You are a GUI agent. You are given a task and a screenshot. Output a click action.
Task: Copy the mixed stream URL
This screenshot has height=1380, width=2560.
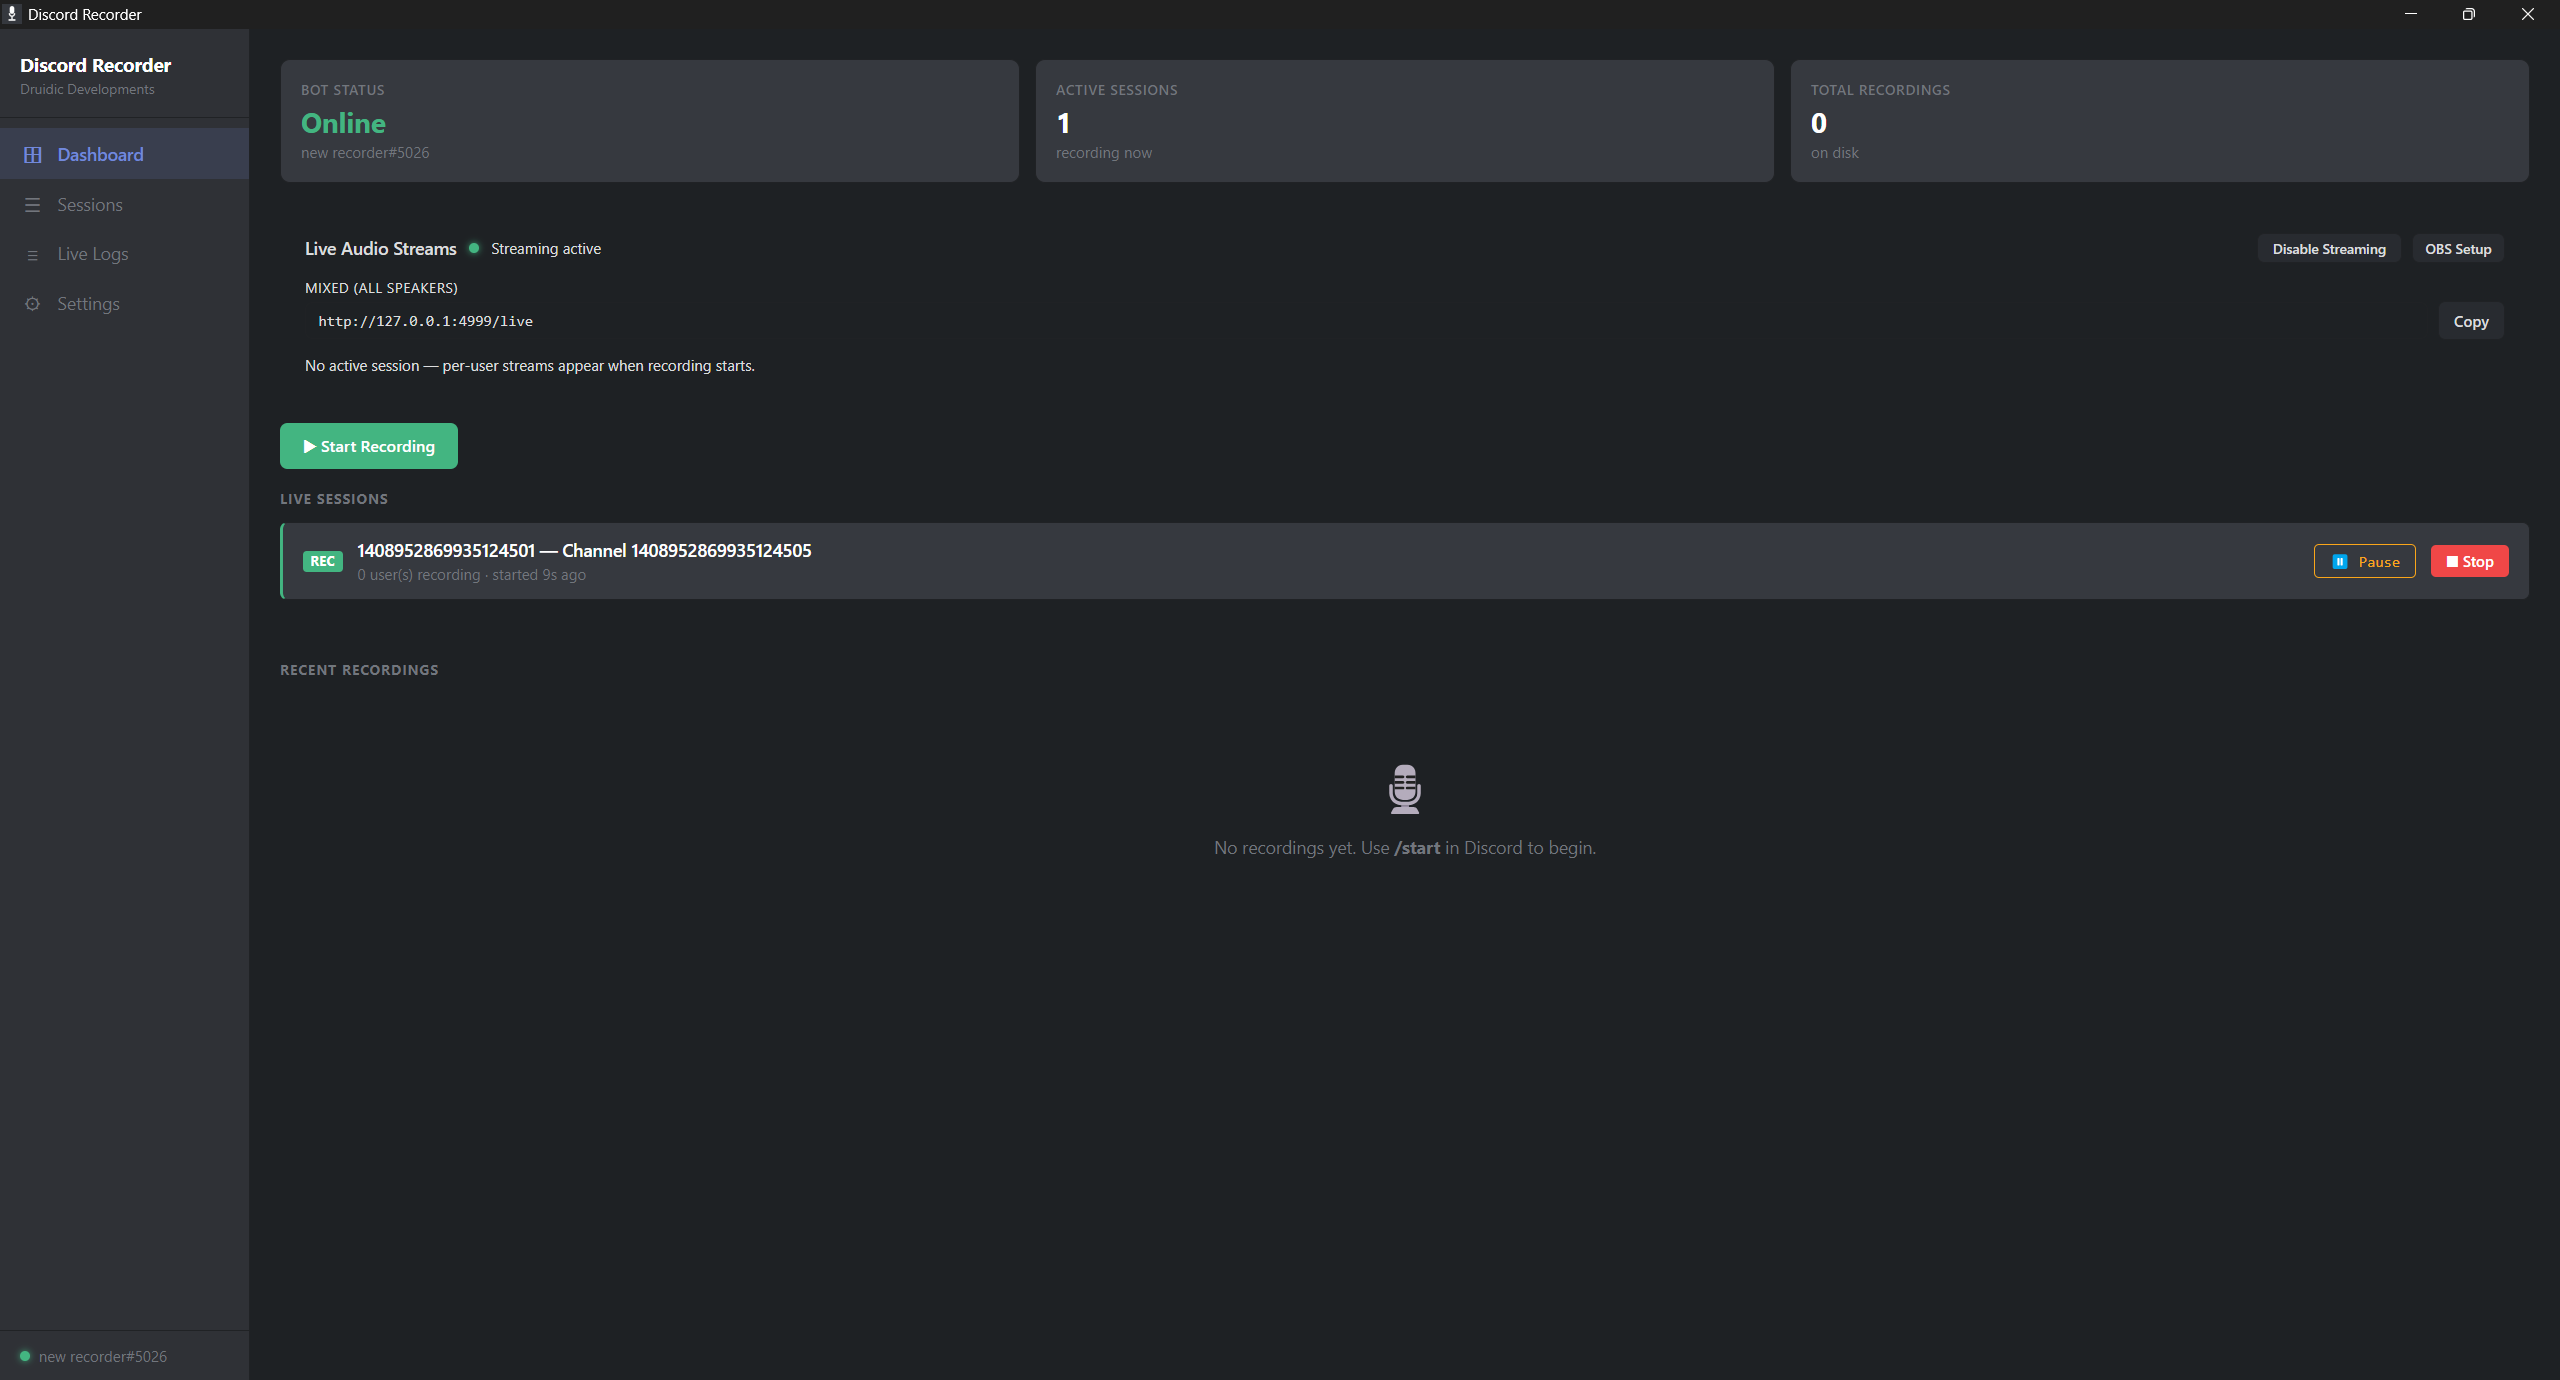tap(2470, 321)
